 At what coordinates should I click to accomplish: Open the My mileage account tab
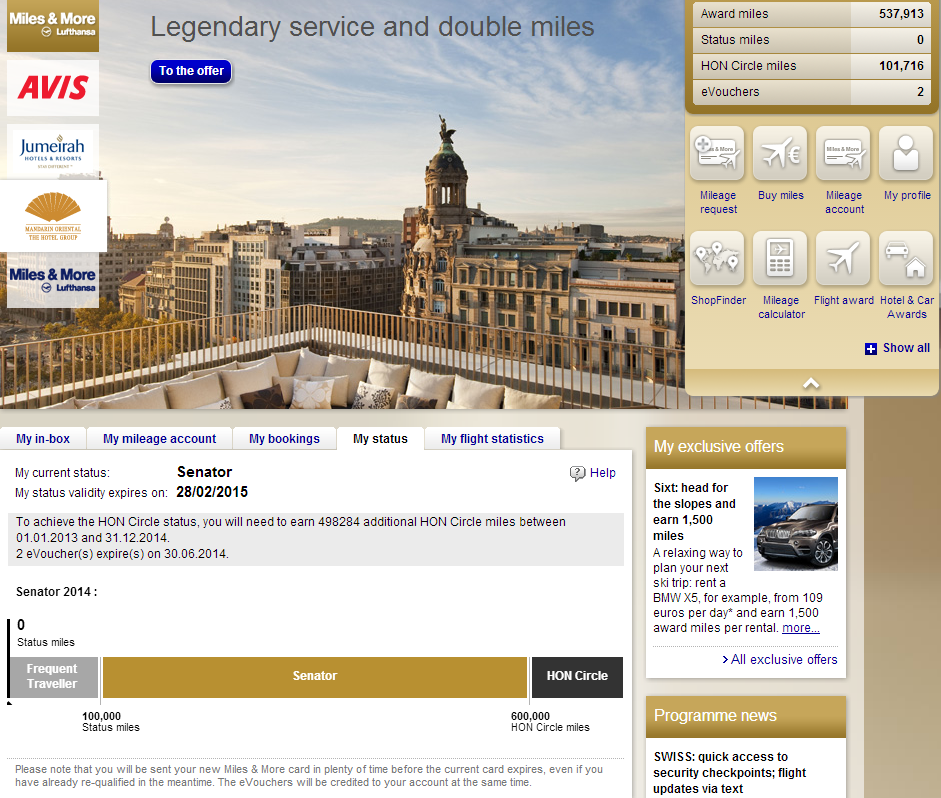coord(159,439)
